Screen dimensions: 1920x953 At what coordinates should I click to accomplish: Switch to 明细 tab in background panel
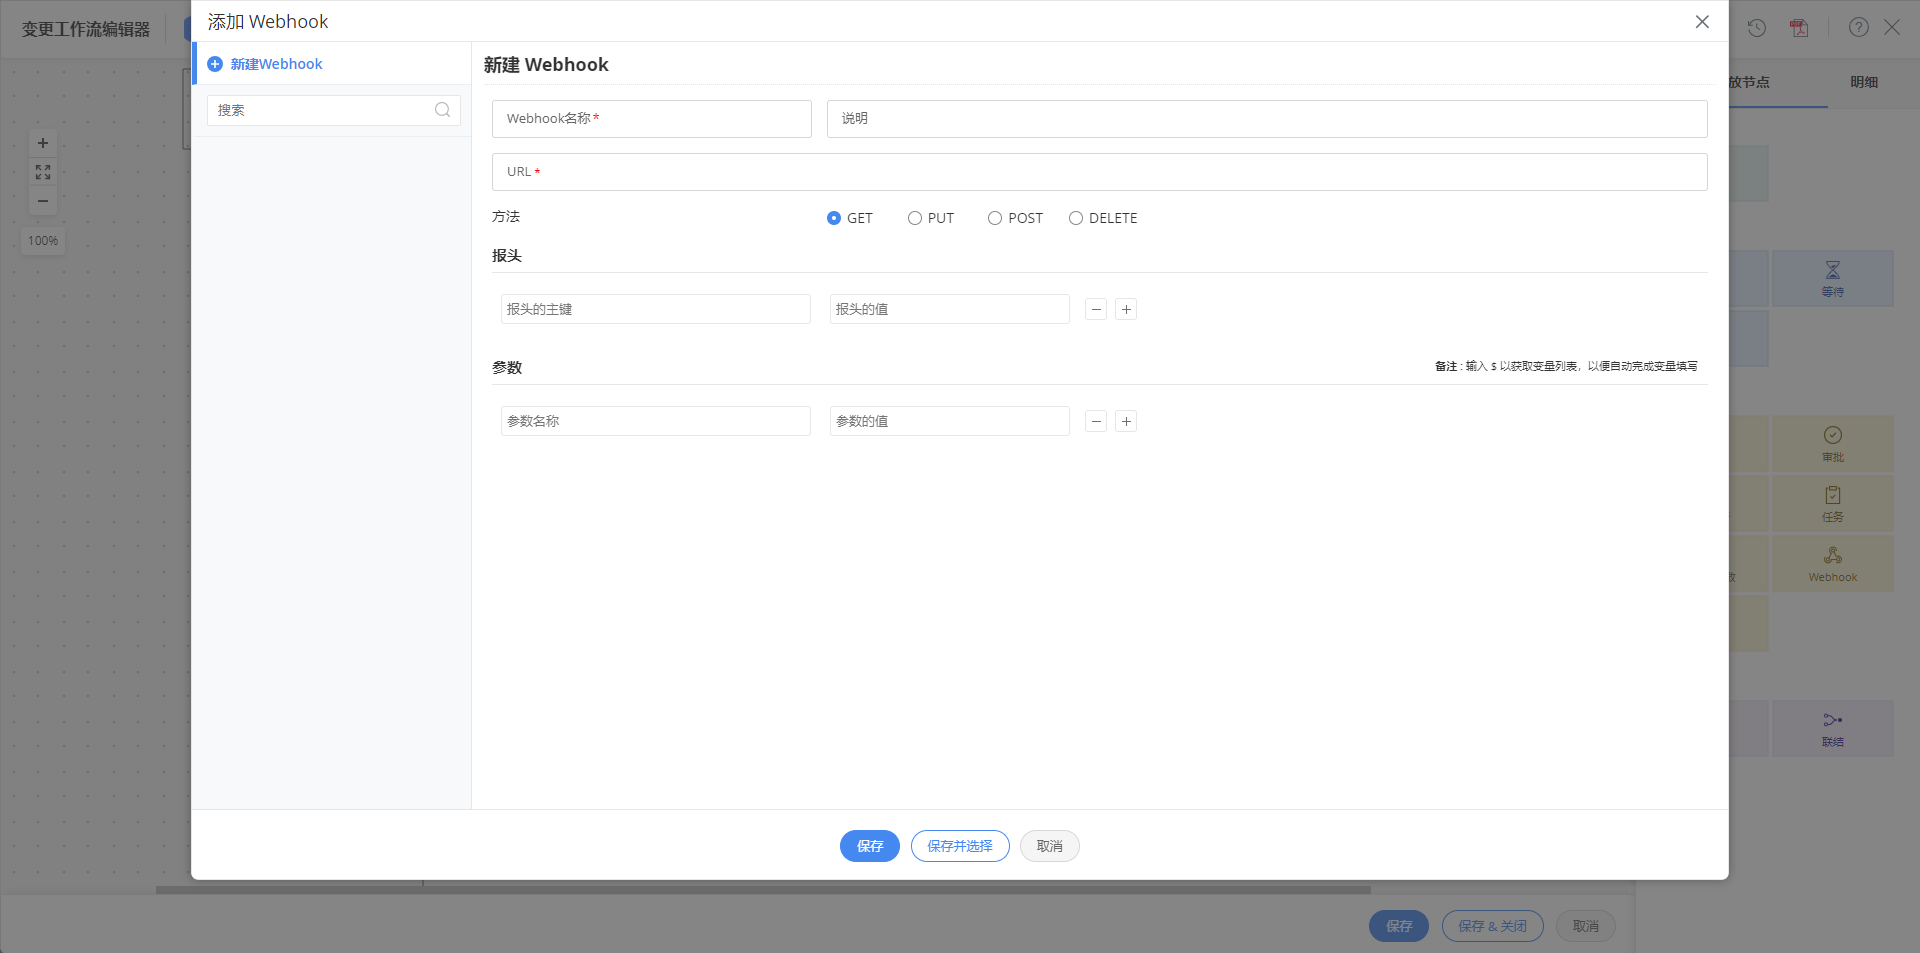(x=1864, y=82)
